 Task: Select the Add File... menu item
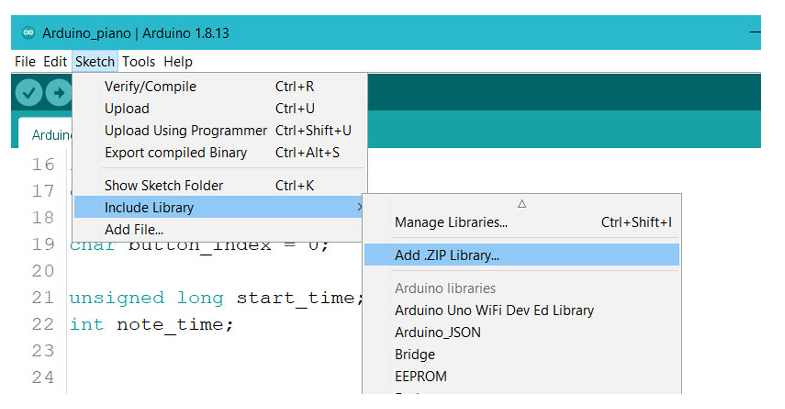click(134, 230)
